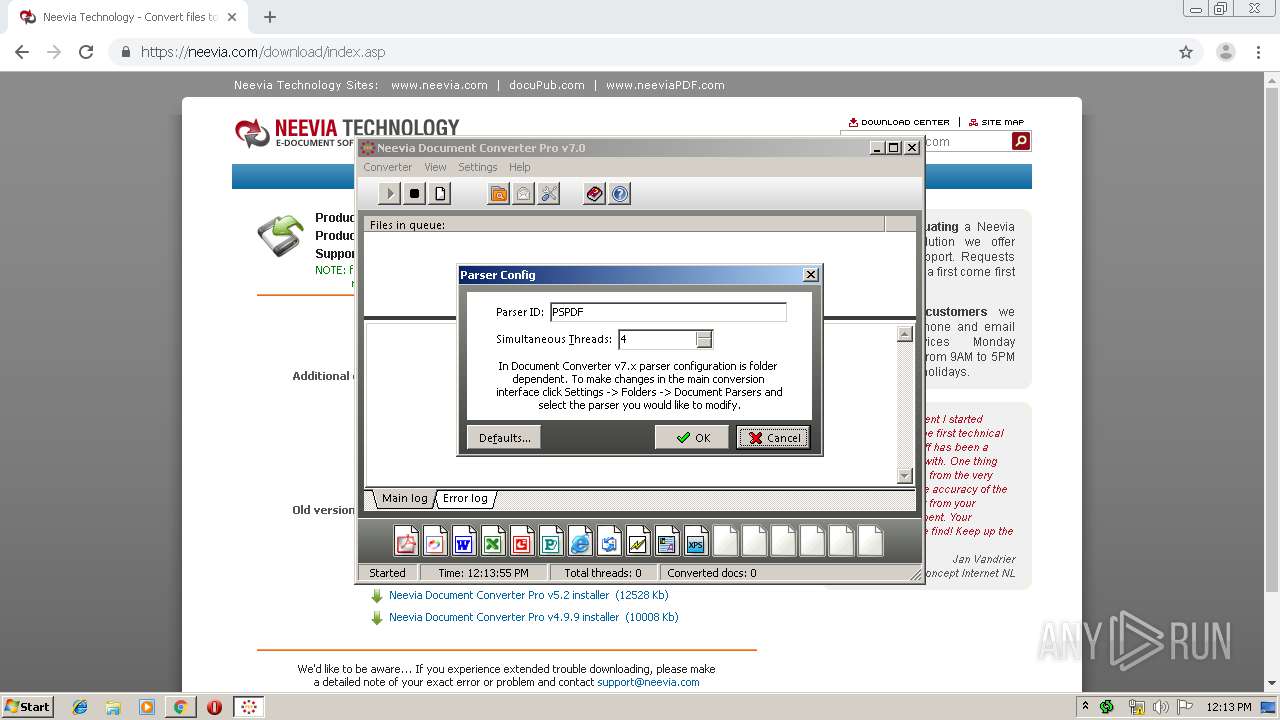
Task: Select the XPS parser document icon
Action: coord(696,541)
